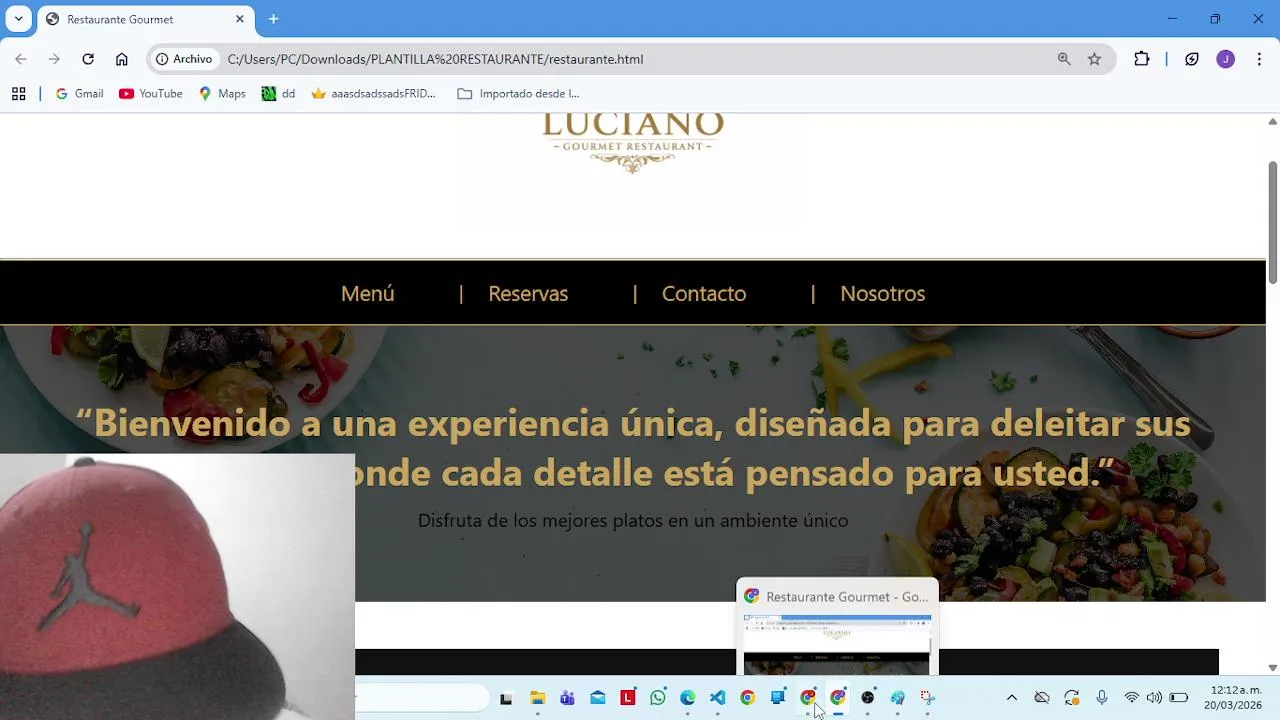
Task: Click the extension icon beside profile avatar
Action: 1192,59
